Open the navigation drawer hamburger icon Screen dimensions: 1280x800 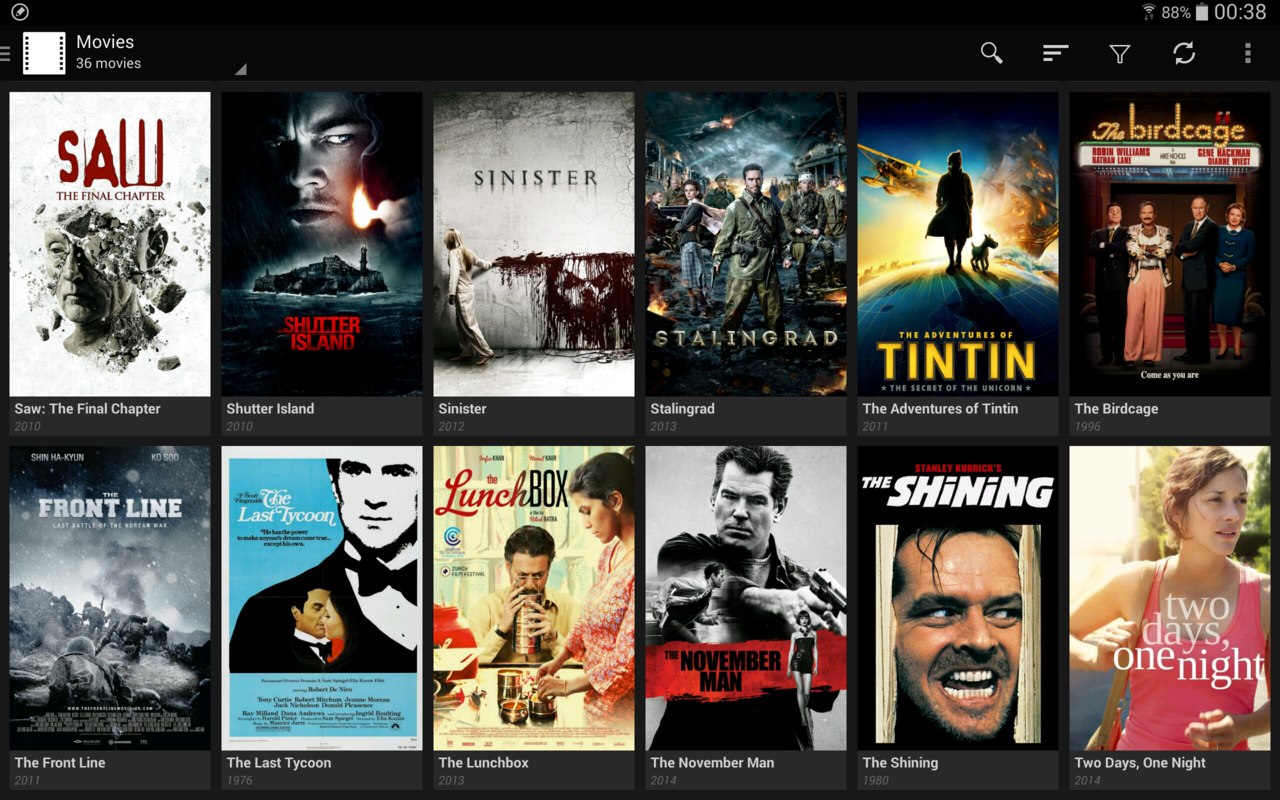pos(5,53)
